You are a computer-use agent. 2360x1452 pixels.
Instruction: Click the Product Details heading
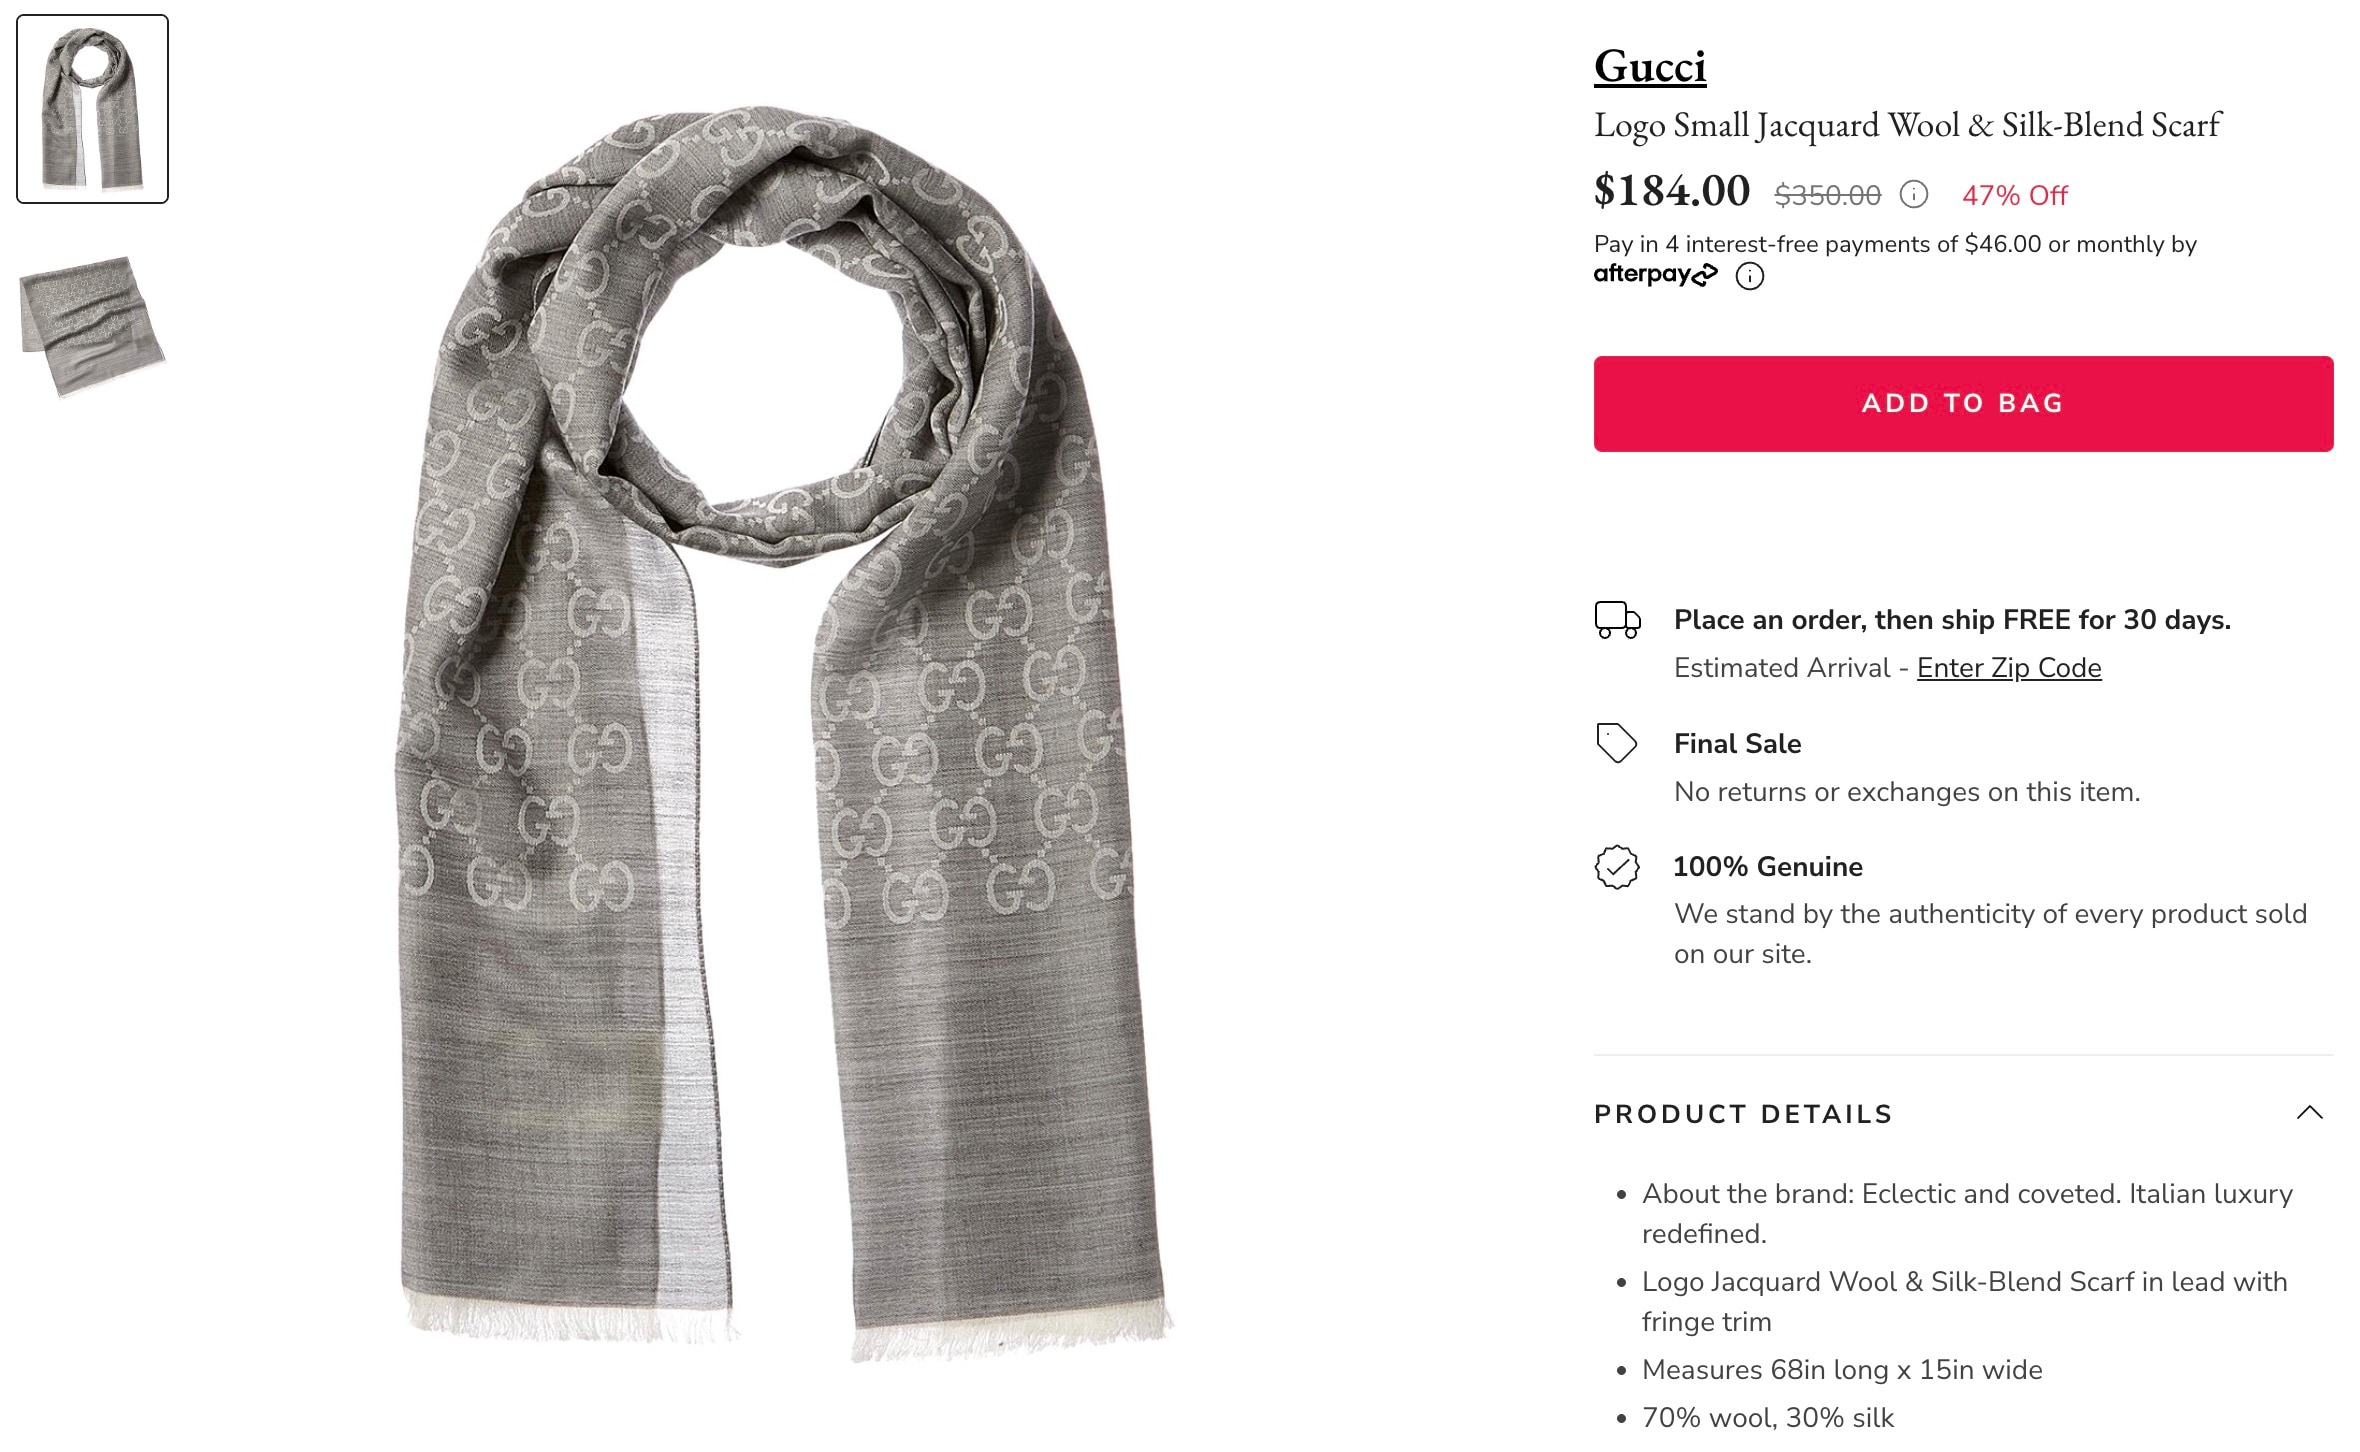pos(1743,1114)
